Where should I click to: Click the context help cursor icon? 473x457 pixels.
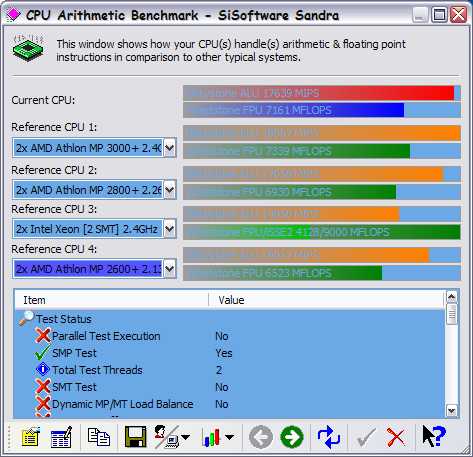point(434,436)
